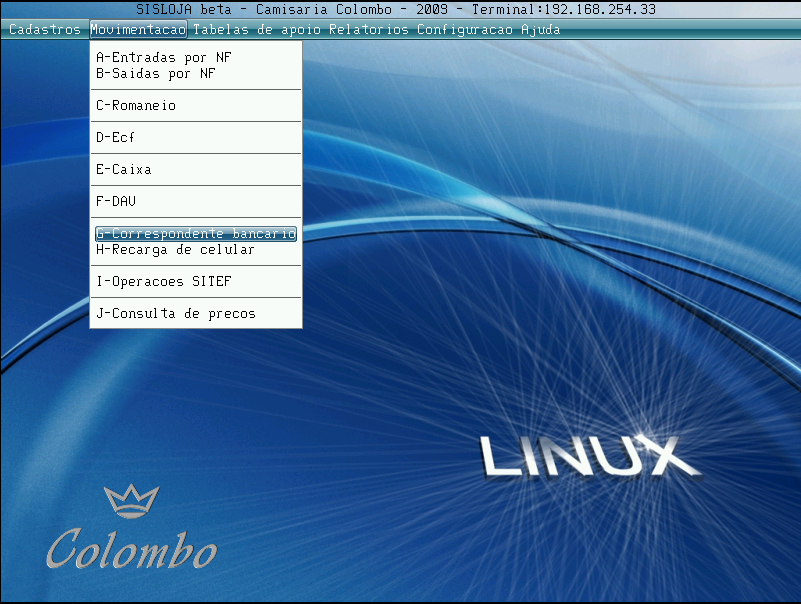Image resolution: width=801 pixels, height=604 pixels.
Task: Click highlighted G-Correspondente bancario item
Action: 196,234
